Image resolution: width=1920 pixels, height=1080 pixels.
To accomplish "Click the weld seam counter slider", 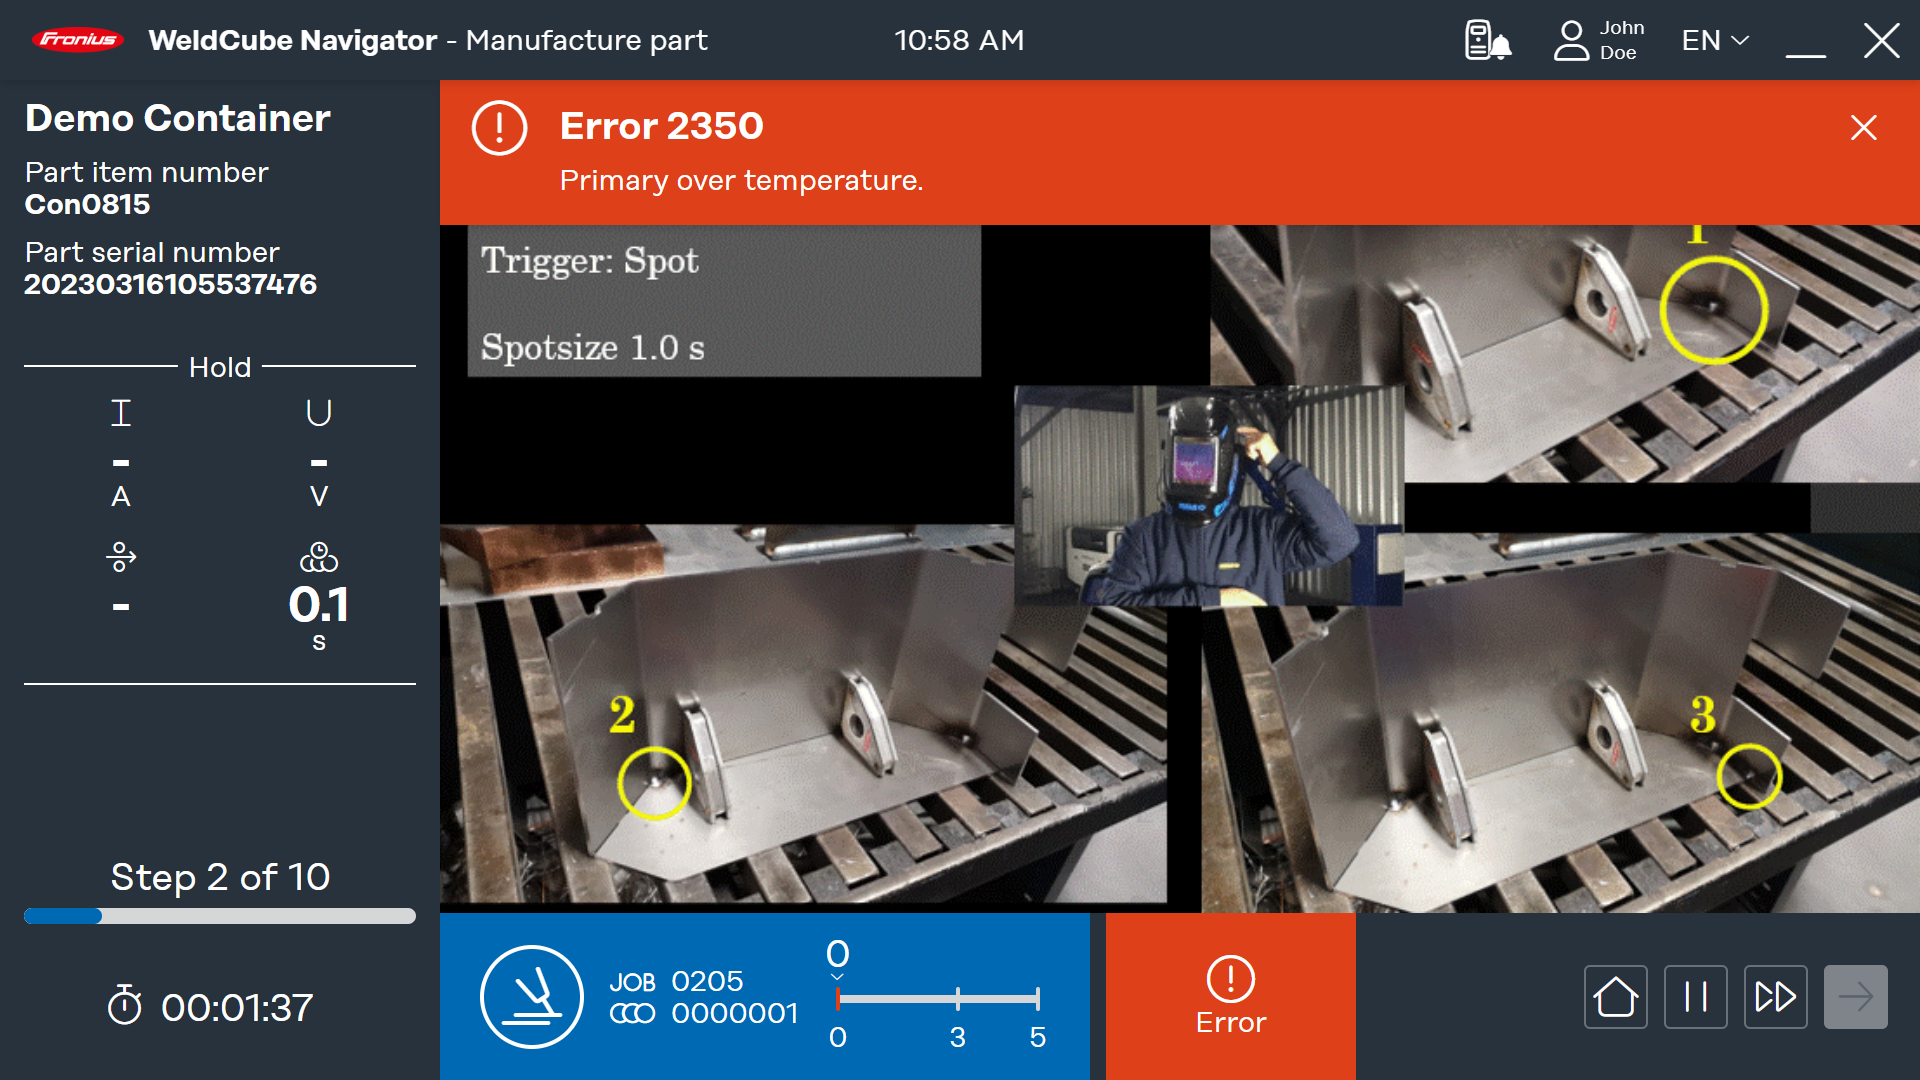I will (x=937, y=998).
